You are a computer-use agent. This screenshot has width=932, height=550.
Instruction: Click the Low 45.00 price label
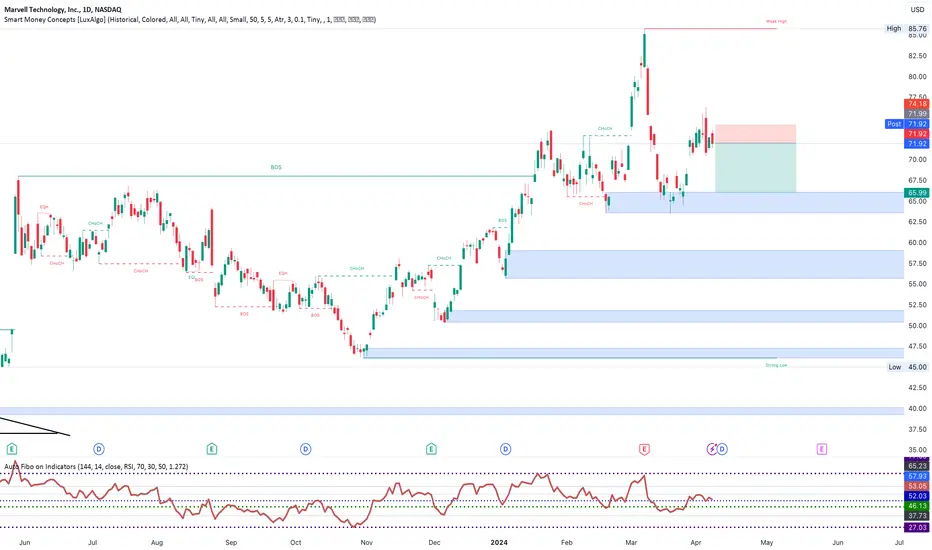907,367
